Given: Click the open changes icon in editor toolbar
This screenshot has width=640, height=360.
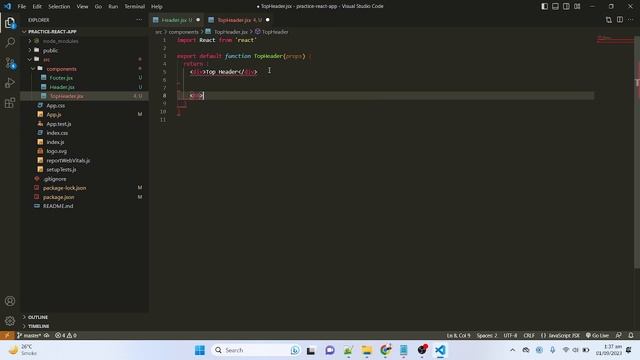Looking at the screenshot, I should click(x=609, y=20).
